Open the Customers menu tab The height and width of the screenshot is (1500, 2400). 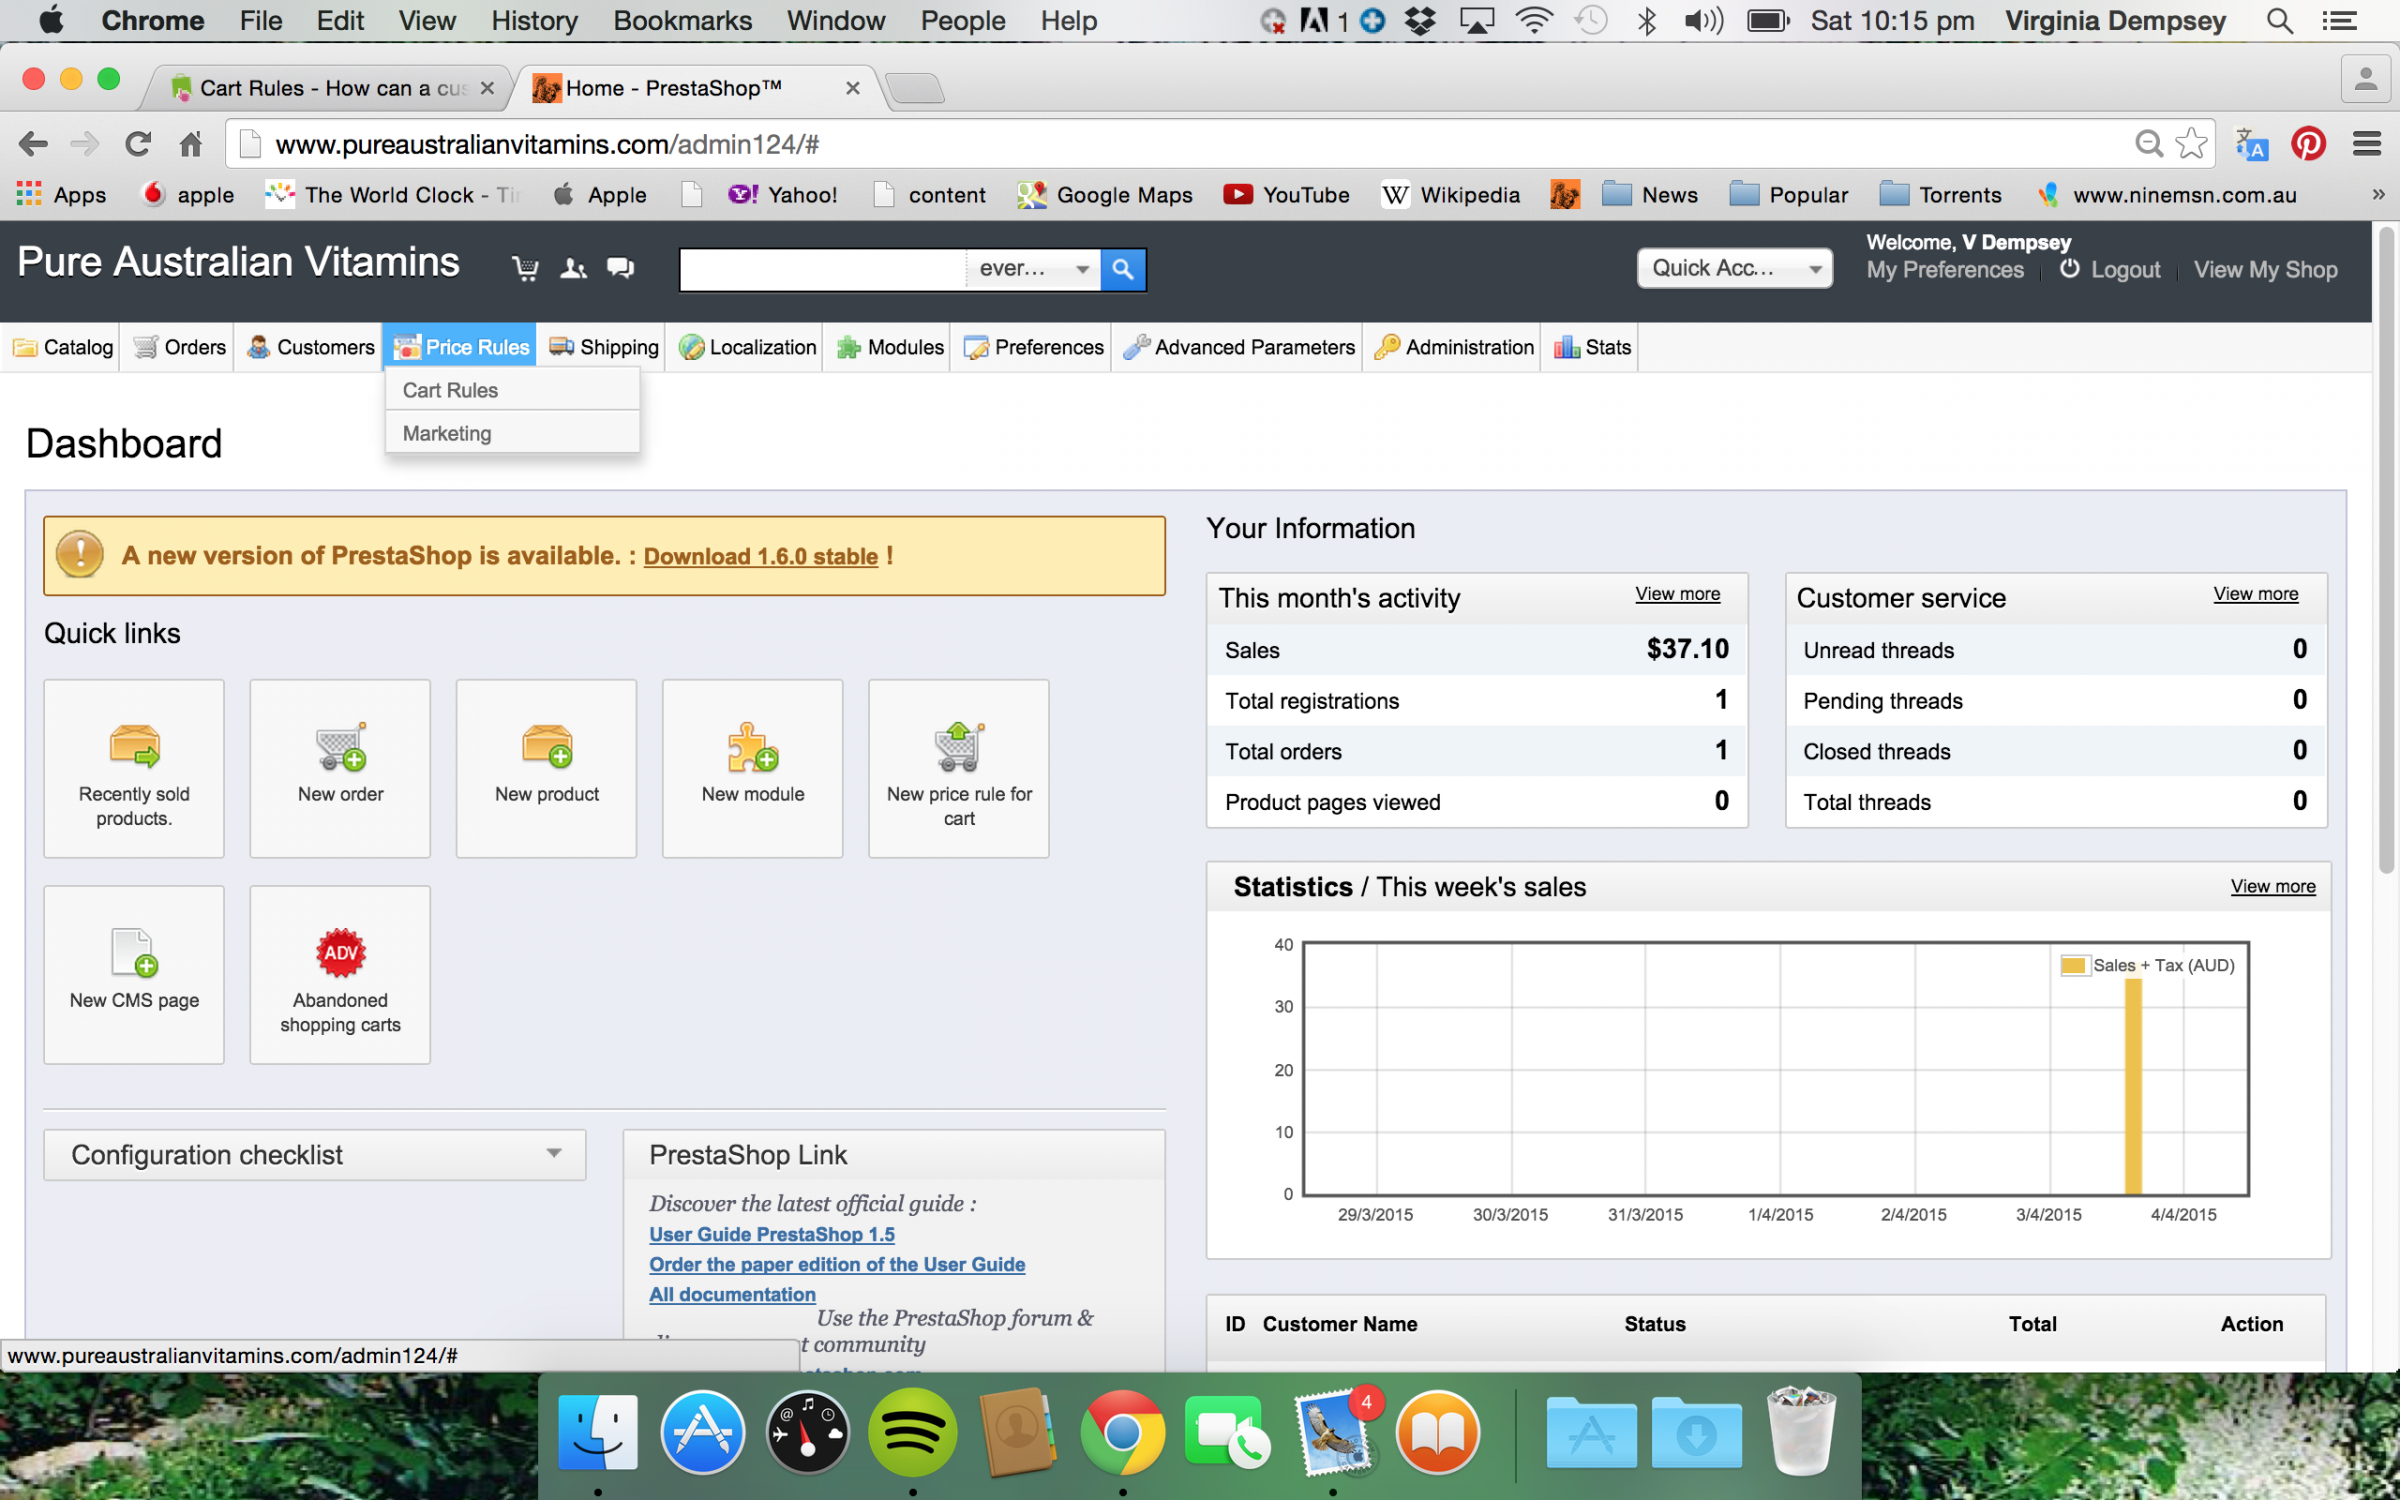[x=310, y=347]
